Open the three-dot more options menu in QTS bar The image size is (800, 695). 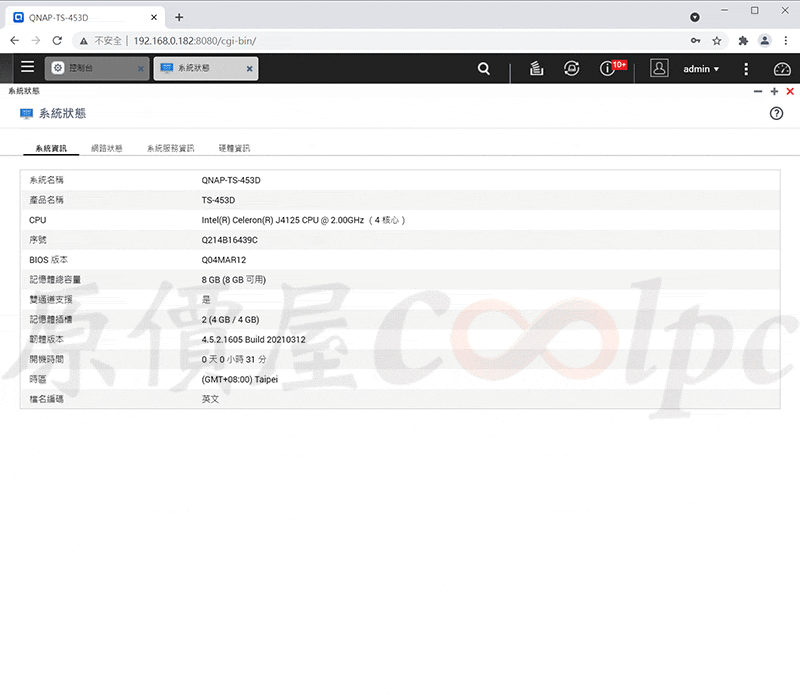(746, 69)
